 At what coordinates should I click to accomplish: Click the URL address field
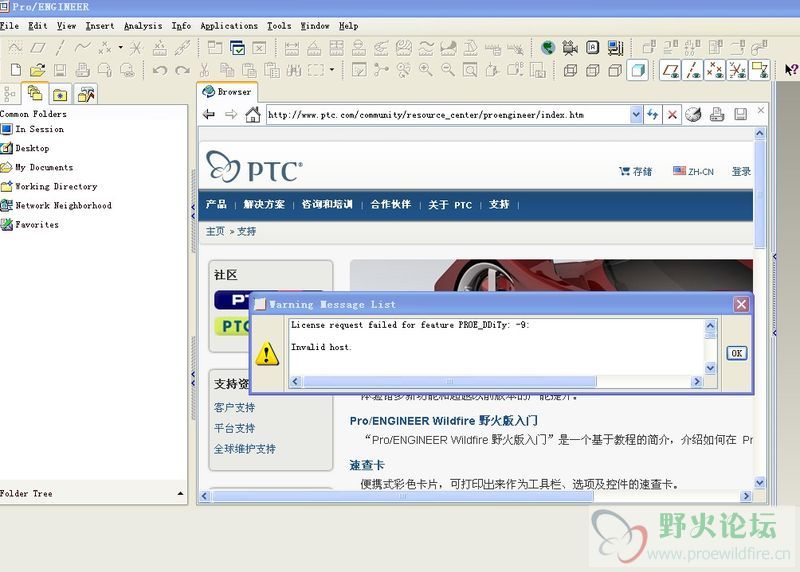point(448,115)
